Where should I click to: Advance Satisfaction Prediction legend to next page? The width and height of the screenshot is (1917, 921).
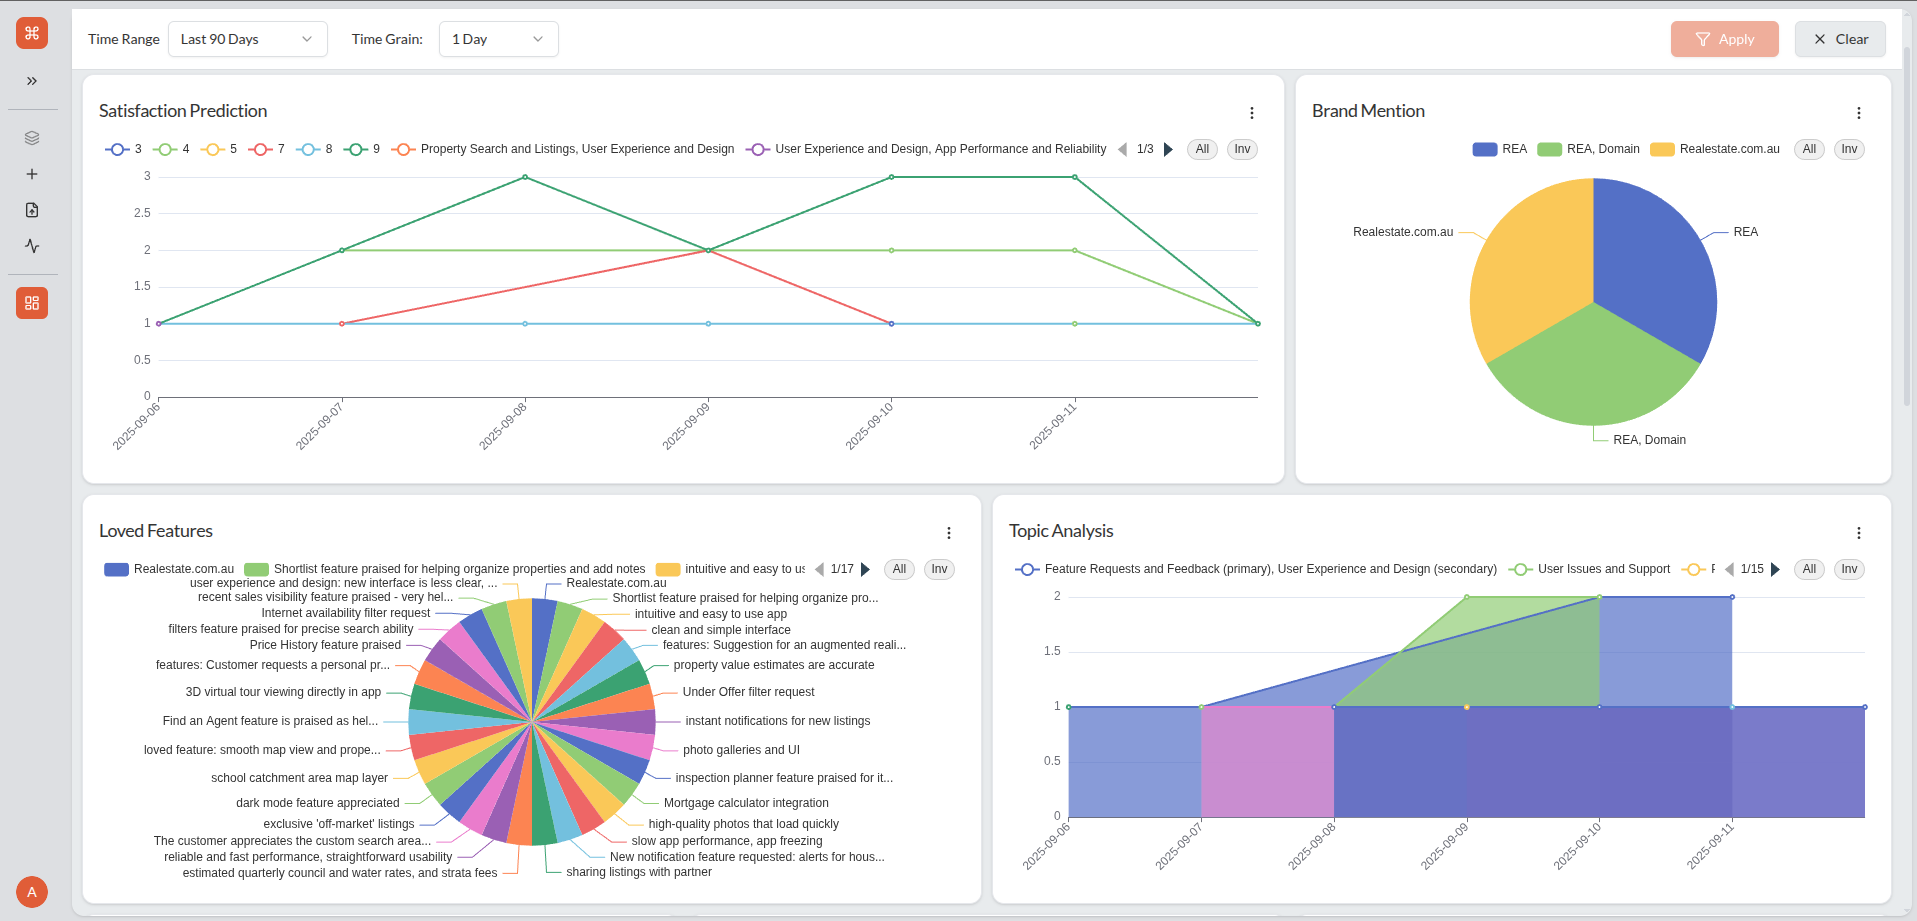[1168, 148]
